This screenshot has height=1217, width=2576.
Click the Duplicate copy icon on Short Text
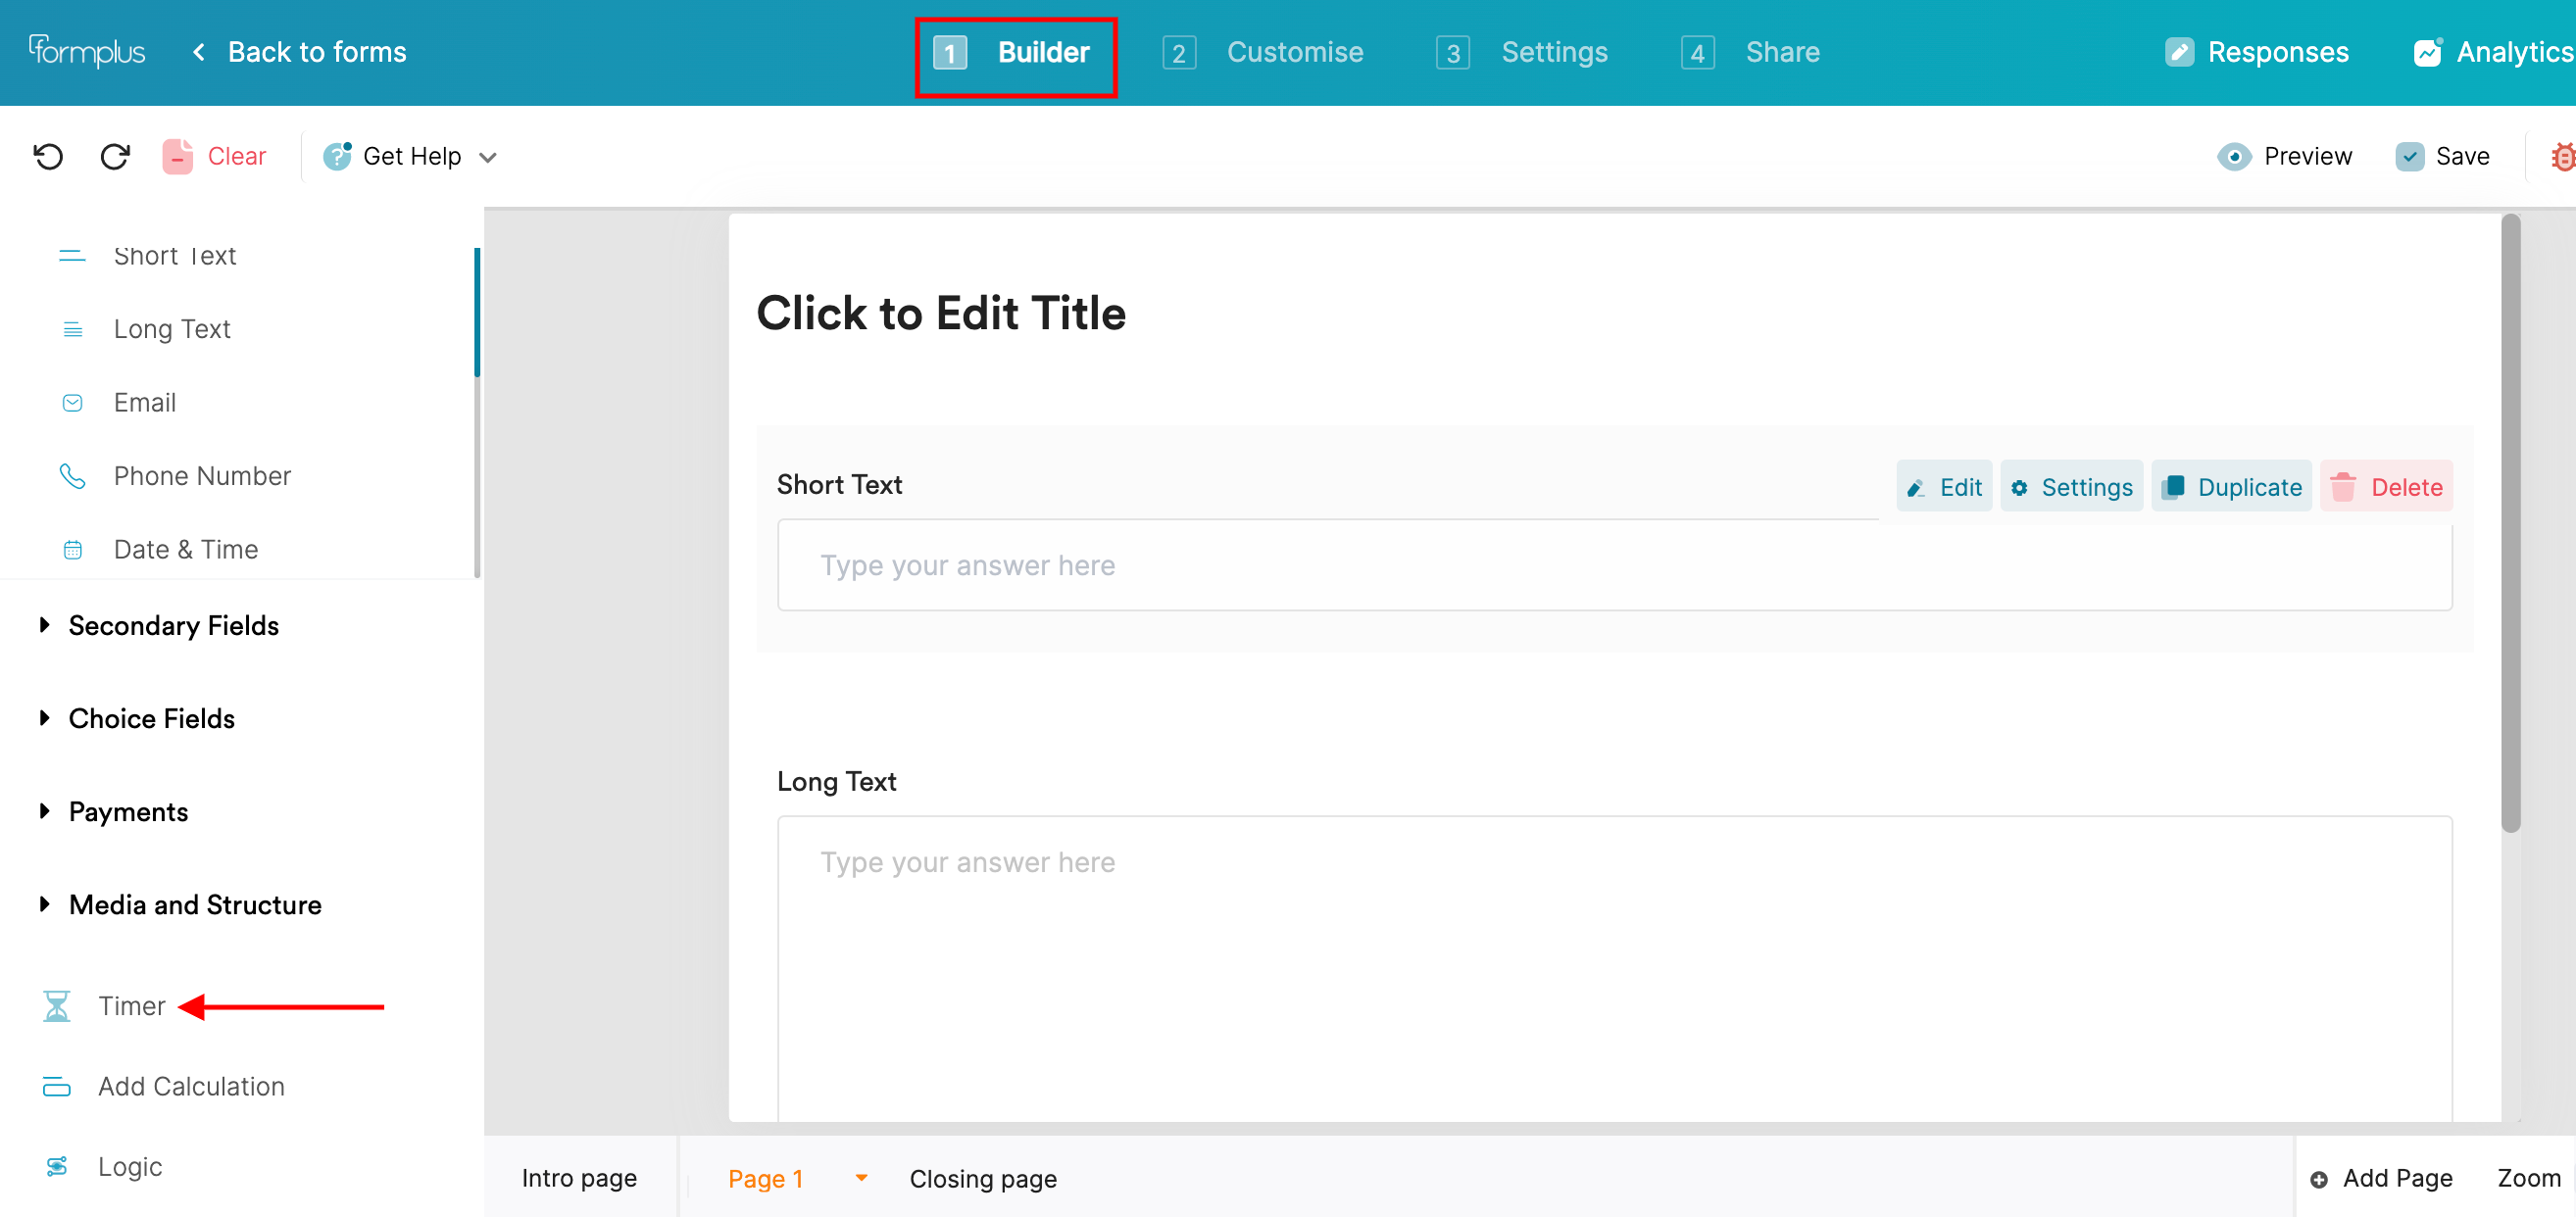pos(2172,487)
